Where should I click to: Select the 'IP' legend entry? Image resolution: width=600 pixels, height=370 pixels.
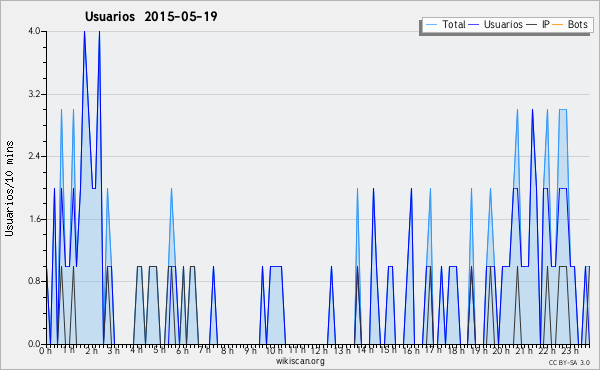coord(546,24)
